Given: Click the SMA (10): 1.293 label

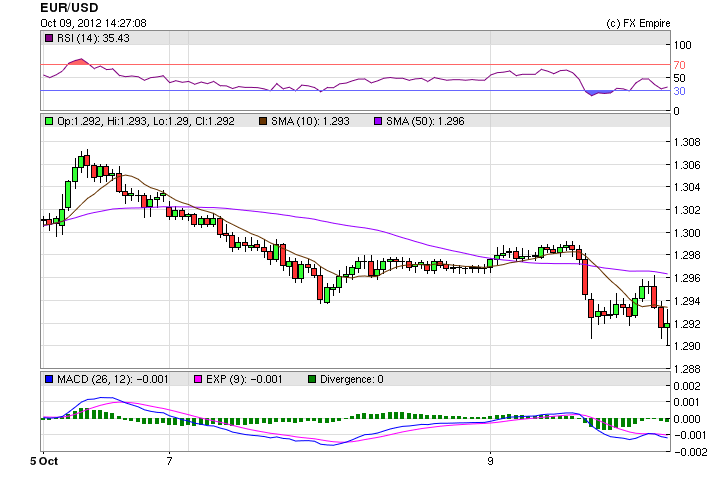Looking at the screenshot, I should click(310, 121).
